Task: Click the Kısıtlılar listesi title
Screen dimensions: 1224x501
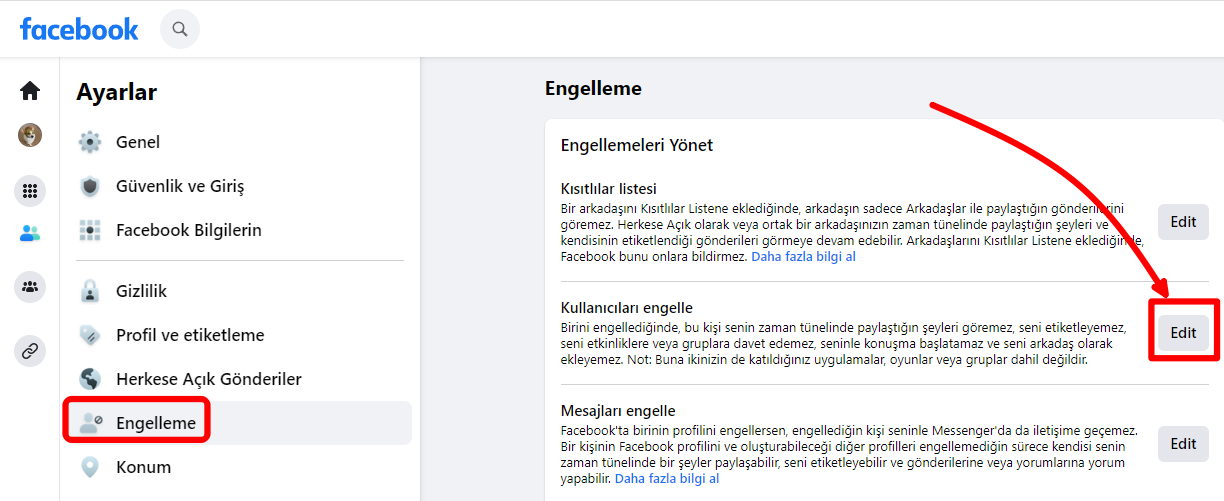Action: (x=608, y=188)
